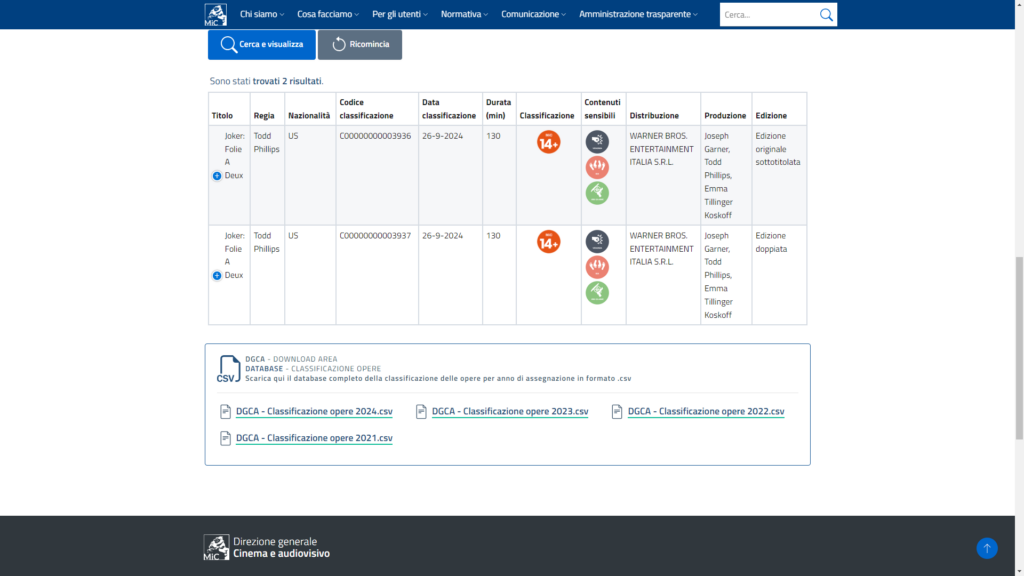The image size is (1024, 576).
Task: Open the Chi siamo dropdown menu
Action: 262,14
